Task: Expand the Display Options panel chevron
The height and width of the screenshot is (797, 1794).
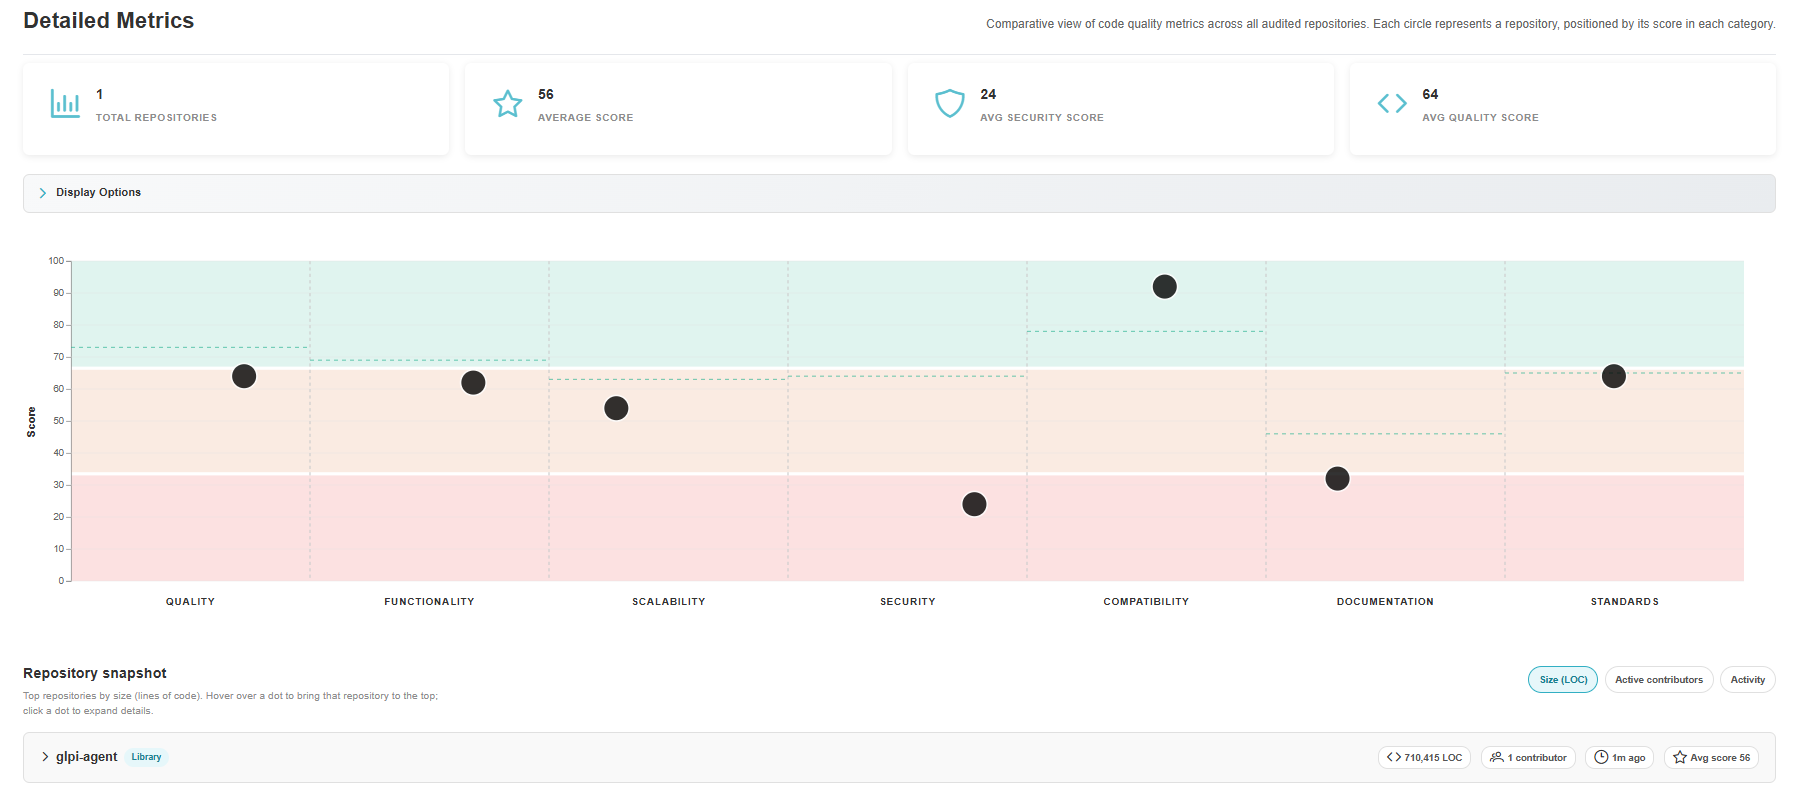Action: click(x=43, y=193)
